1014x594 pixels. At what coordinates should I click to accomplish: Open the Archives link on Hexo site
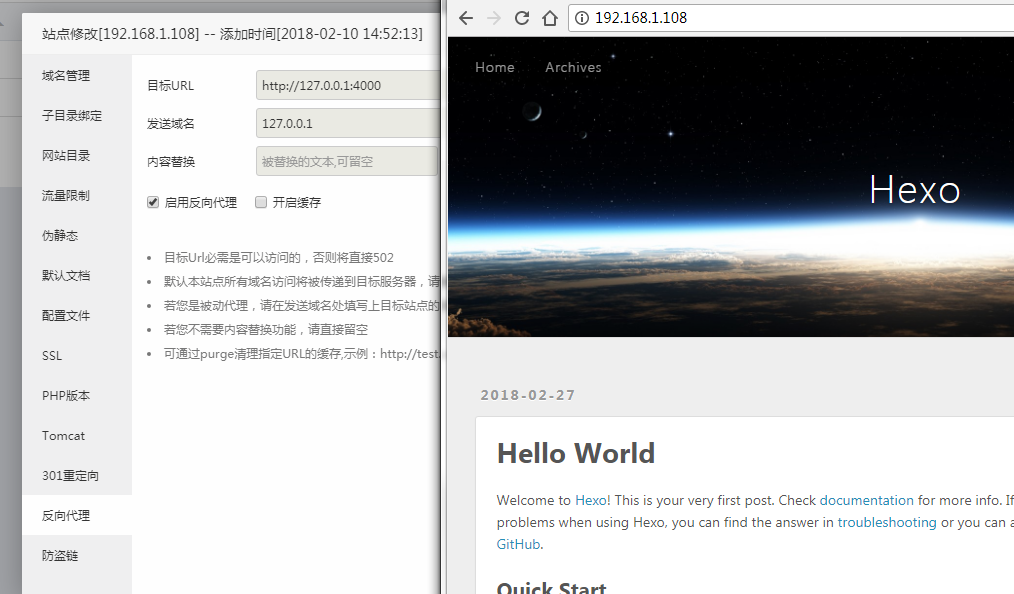click(573, 67)
